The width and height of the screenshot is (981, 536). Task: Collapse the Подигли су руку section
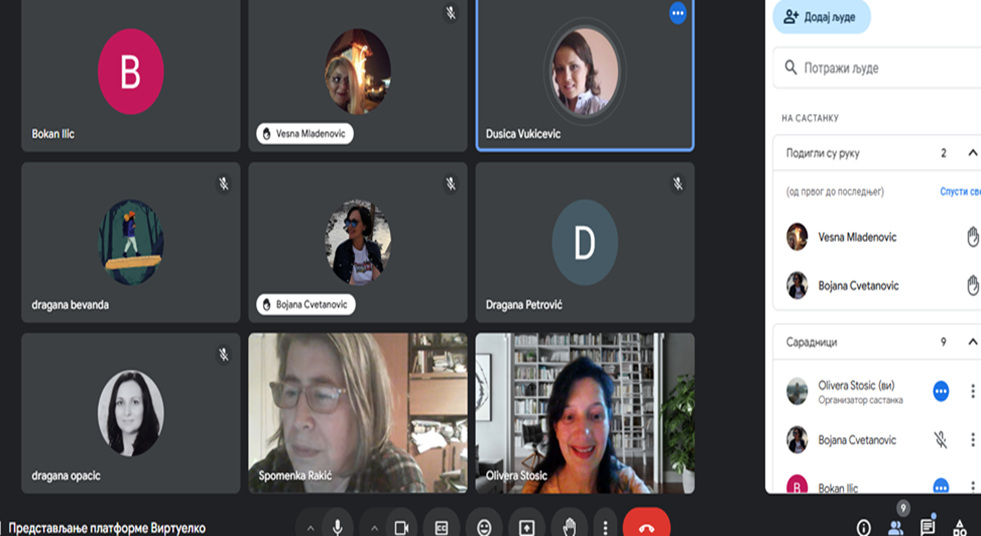[971, 153]
